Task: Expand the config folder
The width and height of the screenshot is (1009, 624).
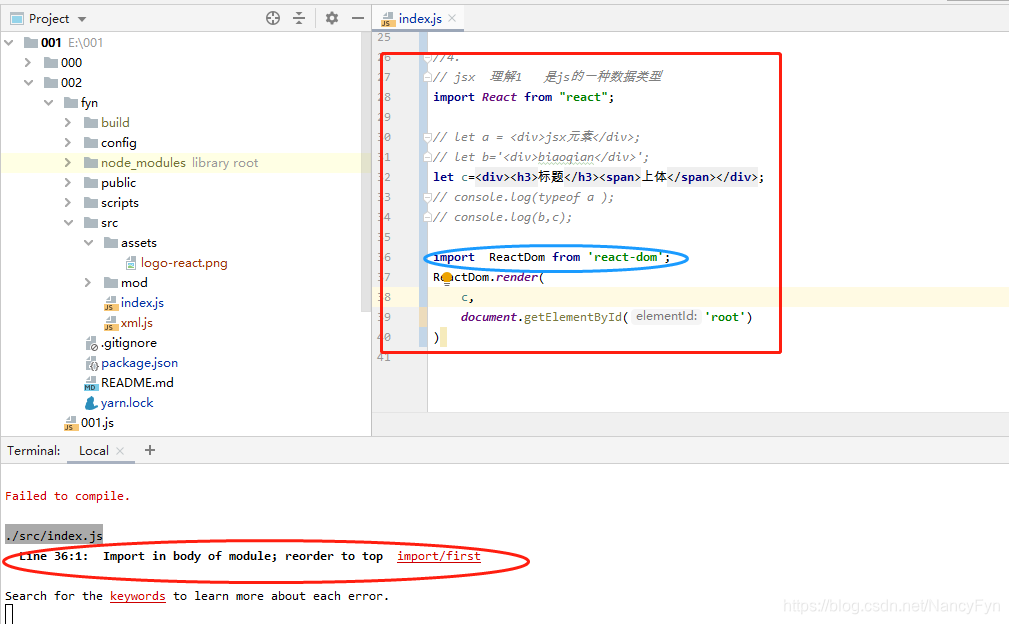Action: coord(68,142)
